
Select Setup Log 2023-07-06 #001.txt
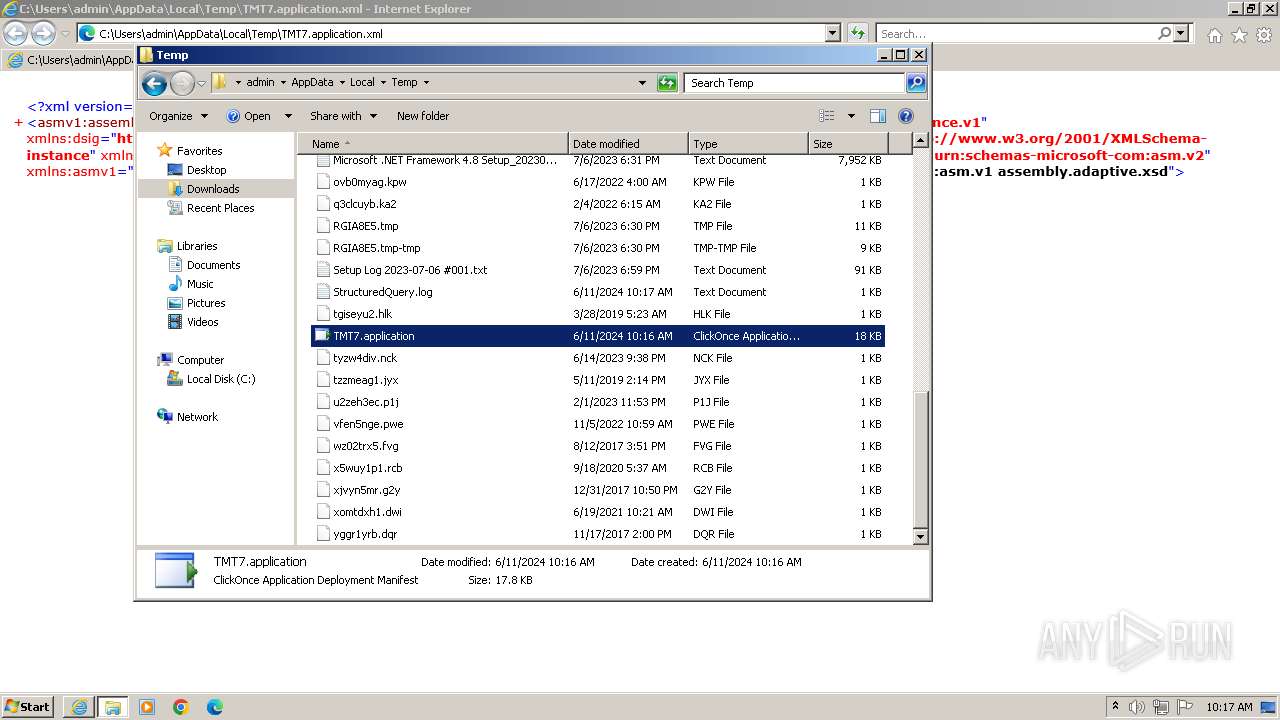(598, 270)
